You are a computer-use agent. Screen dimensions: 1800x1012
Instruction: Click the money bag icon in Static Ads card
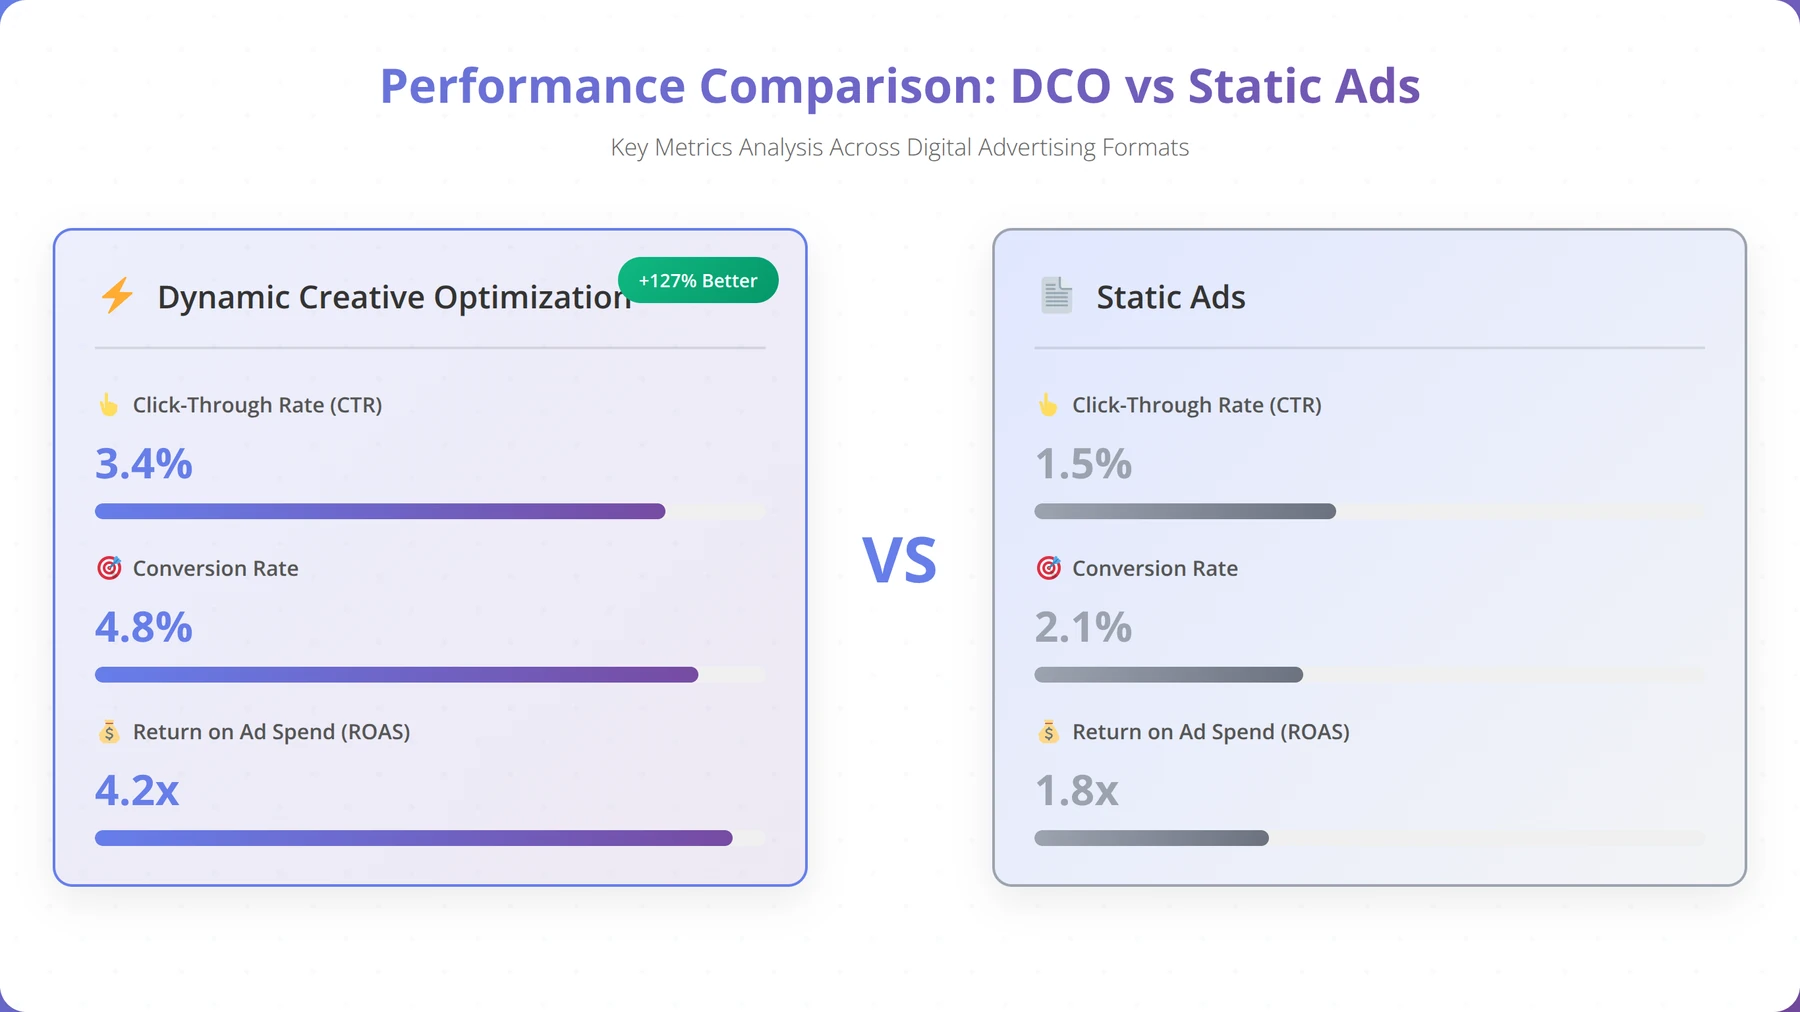(x=1048, y=732)
